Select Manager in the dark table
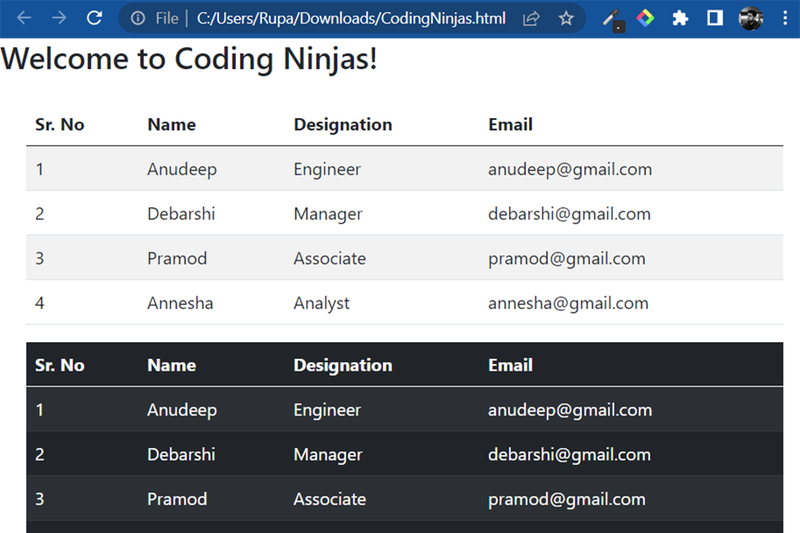This screenshot has width=800, height=533. pos(328,455)
